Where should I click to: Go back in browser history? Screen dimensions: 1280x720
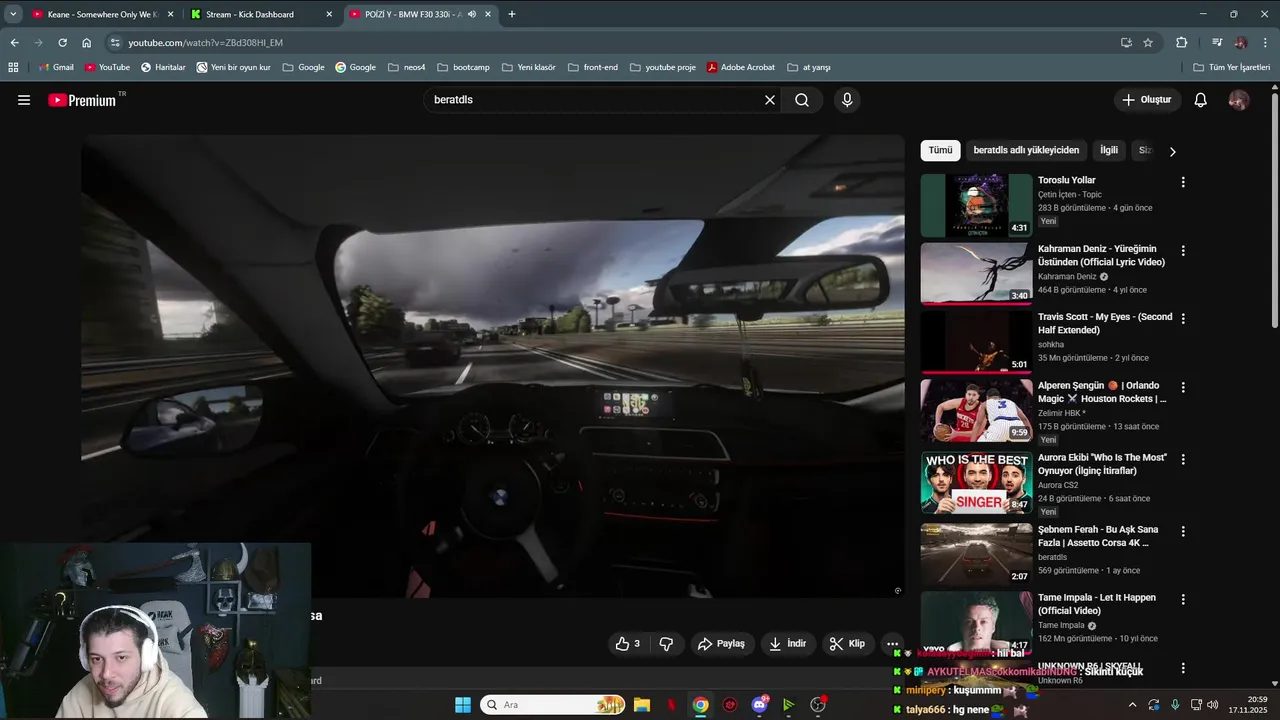point(14,42)
